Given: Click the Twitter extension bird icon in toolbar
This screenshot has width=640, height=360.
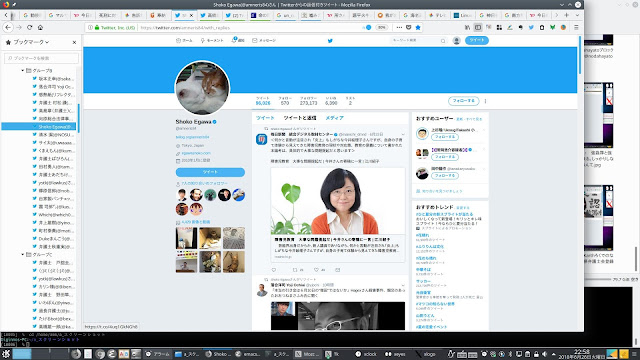Looking at the screenshot, I should tap(531, 27).
